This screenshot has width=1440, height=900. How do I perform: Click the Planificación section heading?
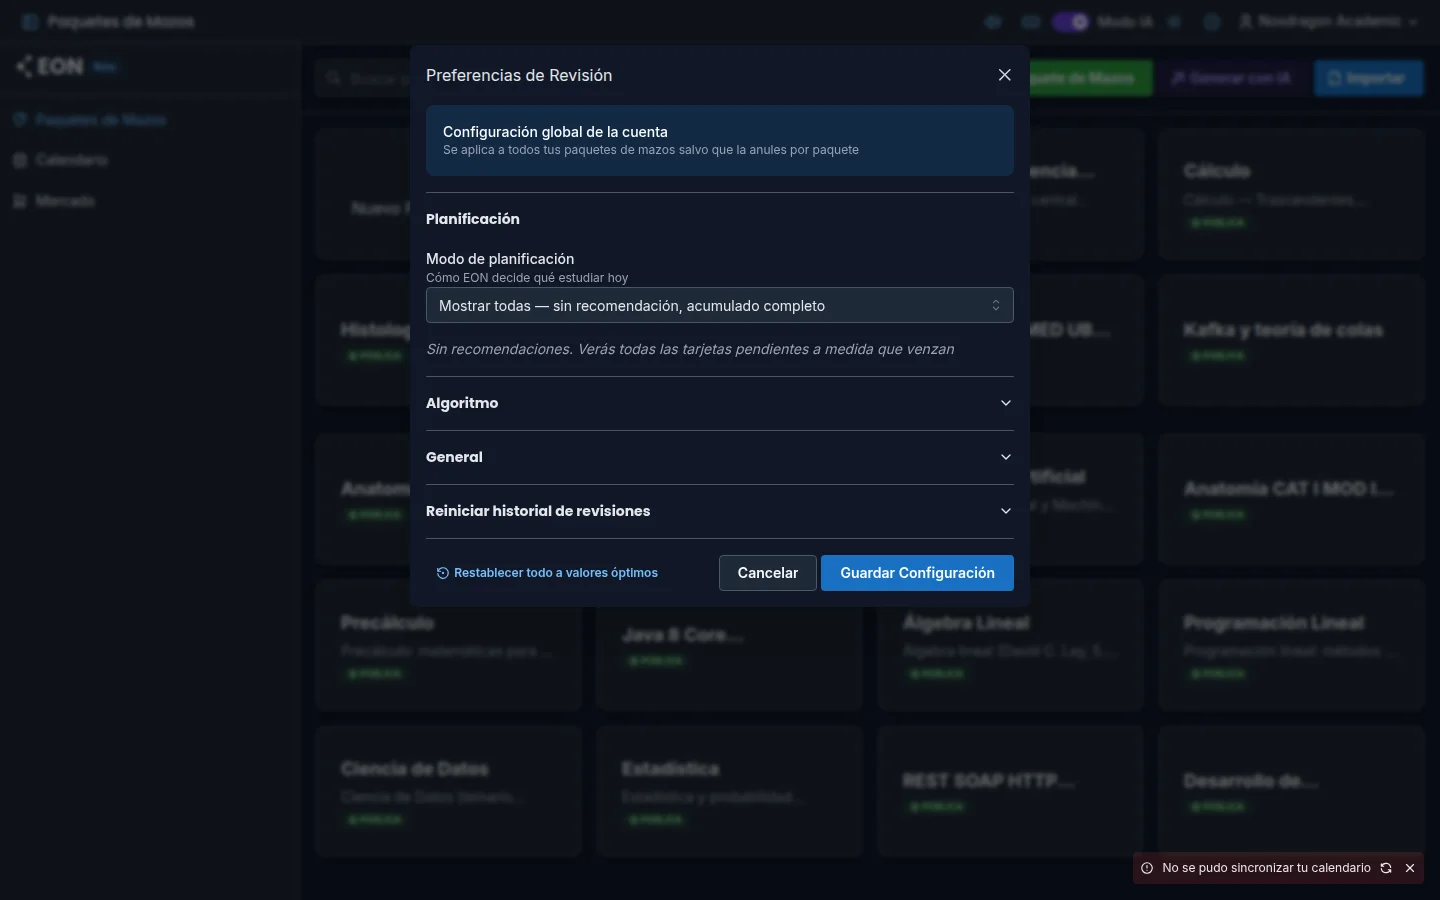click(473, 219)
